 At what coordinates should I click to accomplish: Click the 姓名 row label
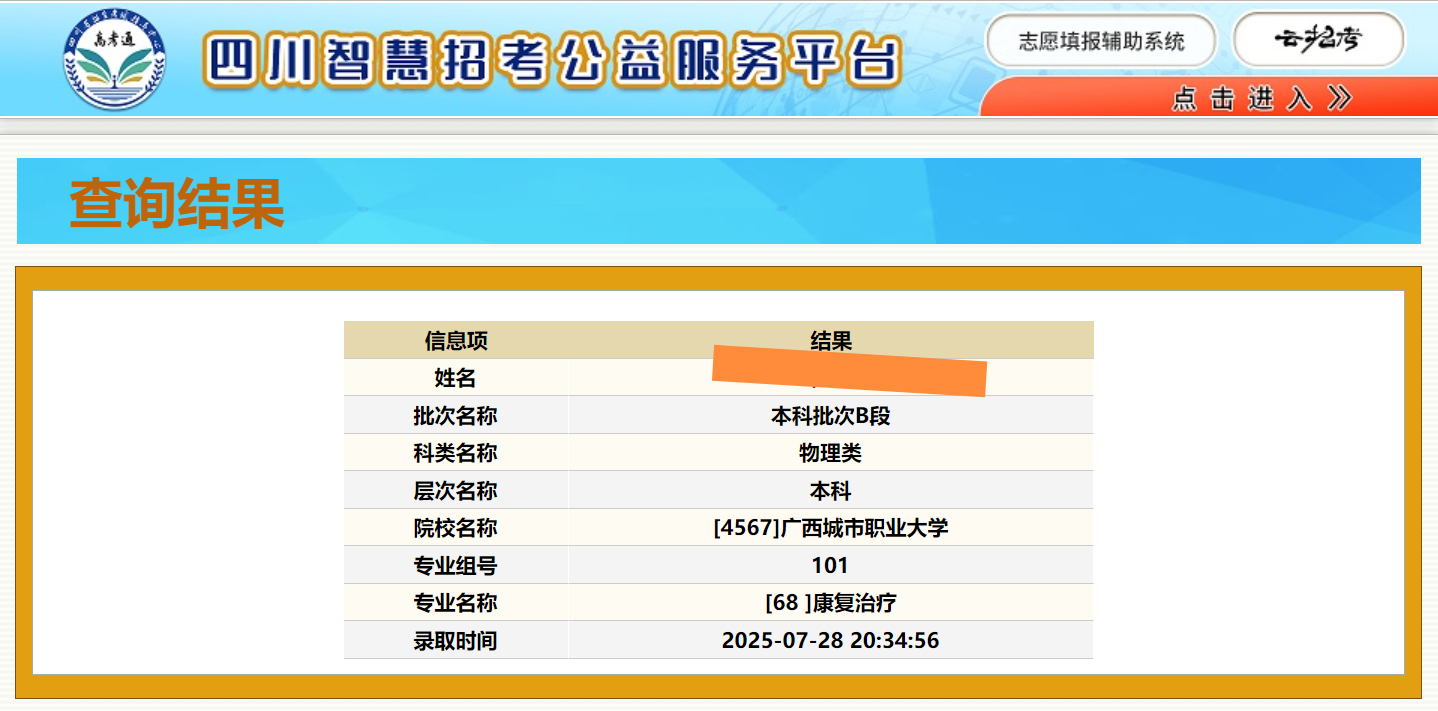pos(456,378)
